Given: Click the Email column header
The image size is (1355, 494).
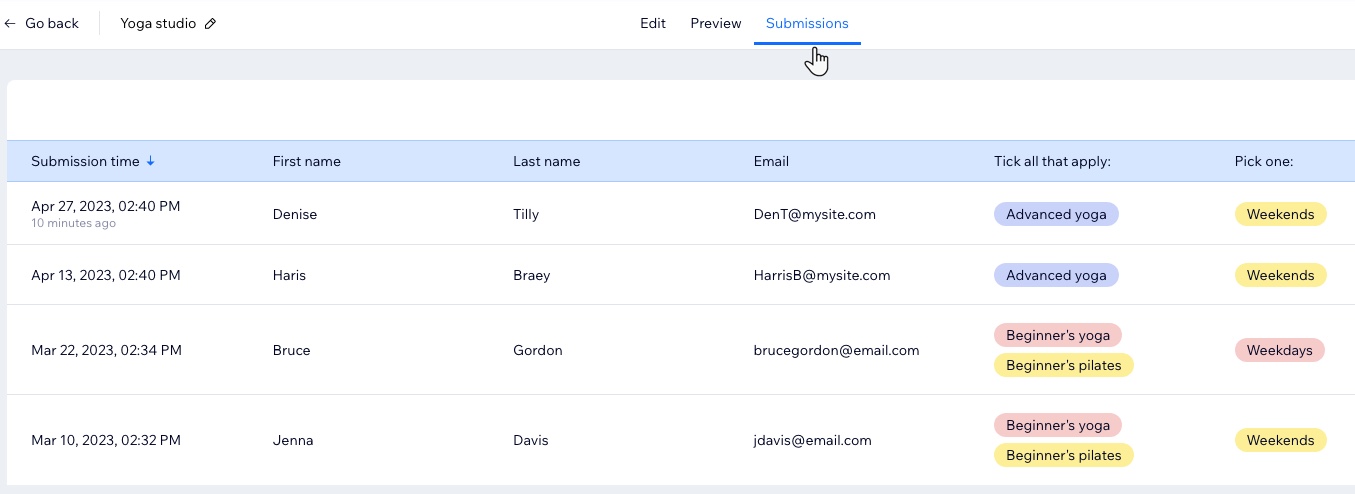Looking at the screenshot, I should (771, 161).
